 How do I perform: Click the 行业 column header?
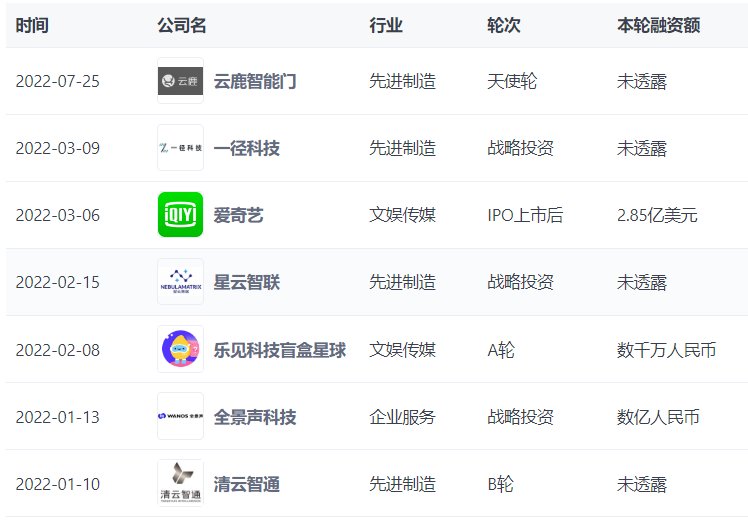pos(386,25)
